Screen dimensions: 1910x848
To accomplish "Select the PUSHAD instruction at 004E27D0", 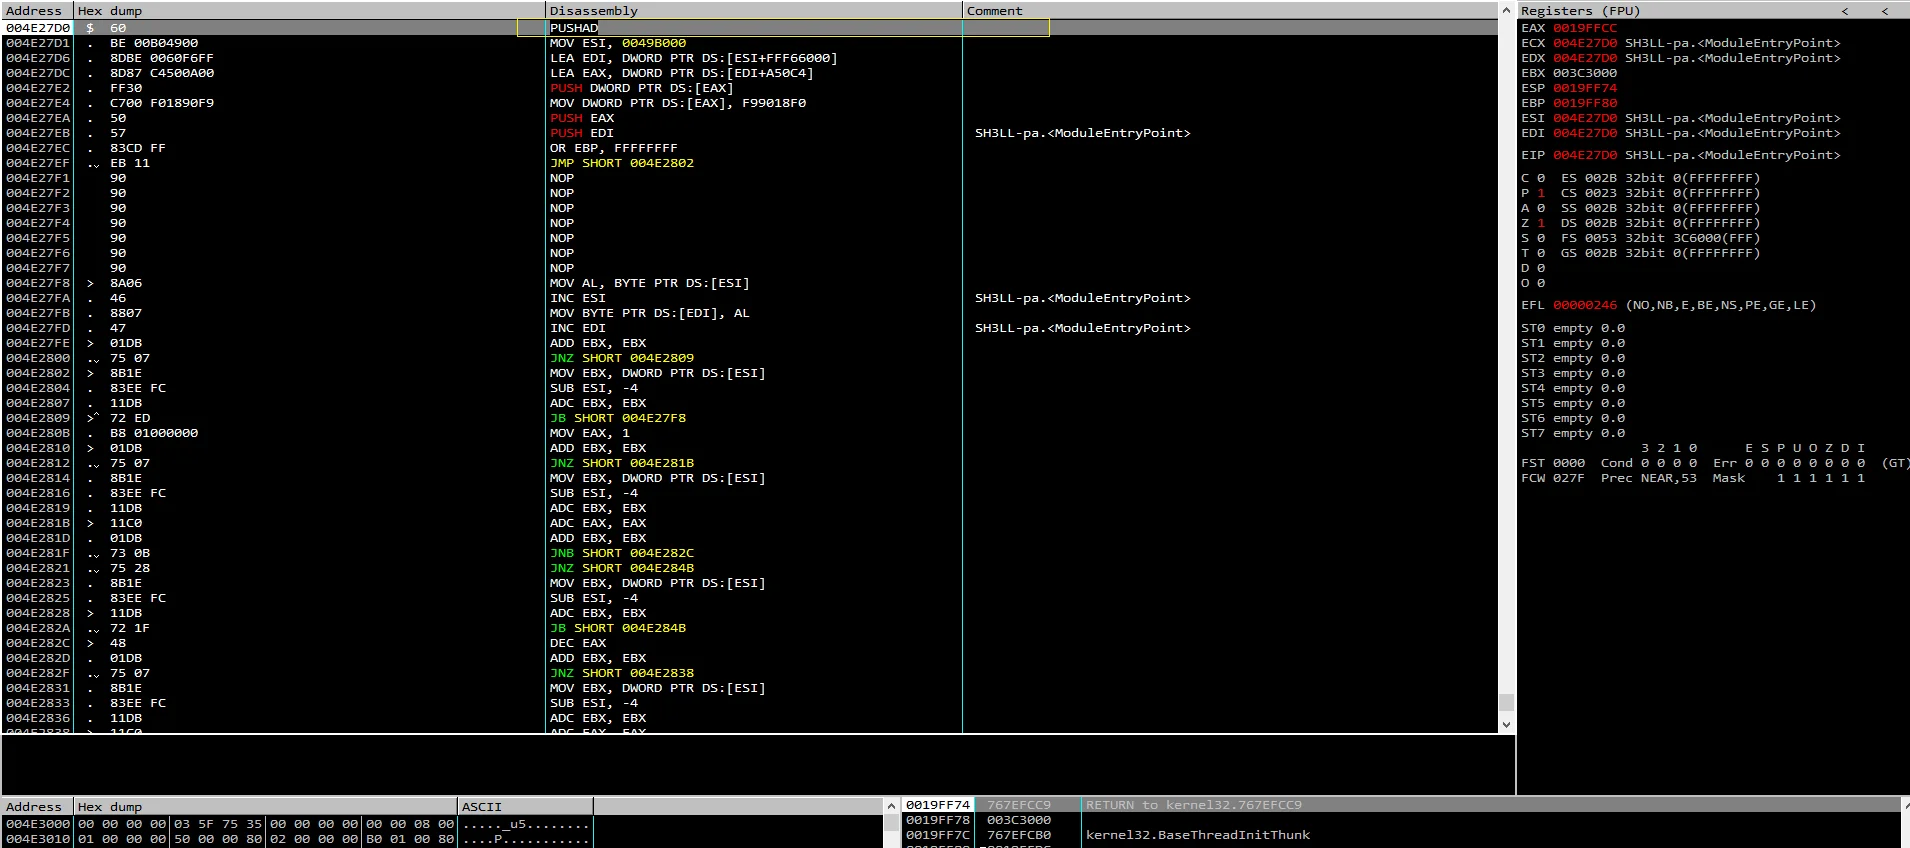I will coord(574,28).
